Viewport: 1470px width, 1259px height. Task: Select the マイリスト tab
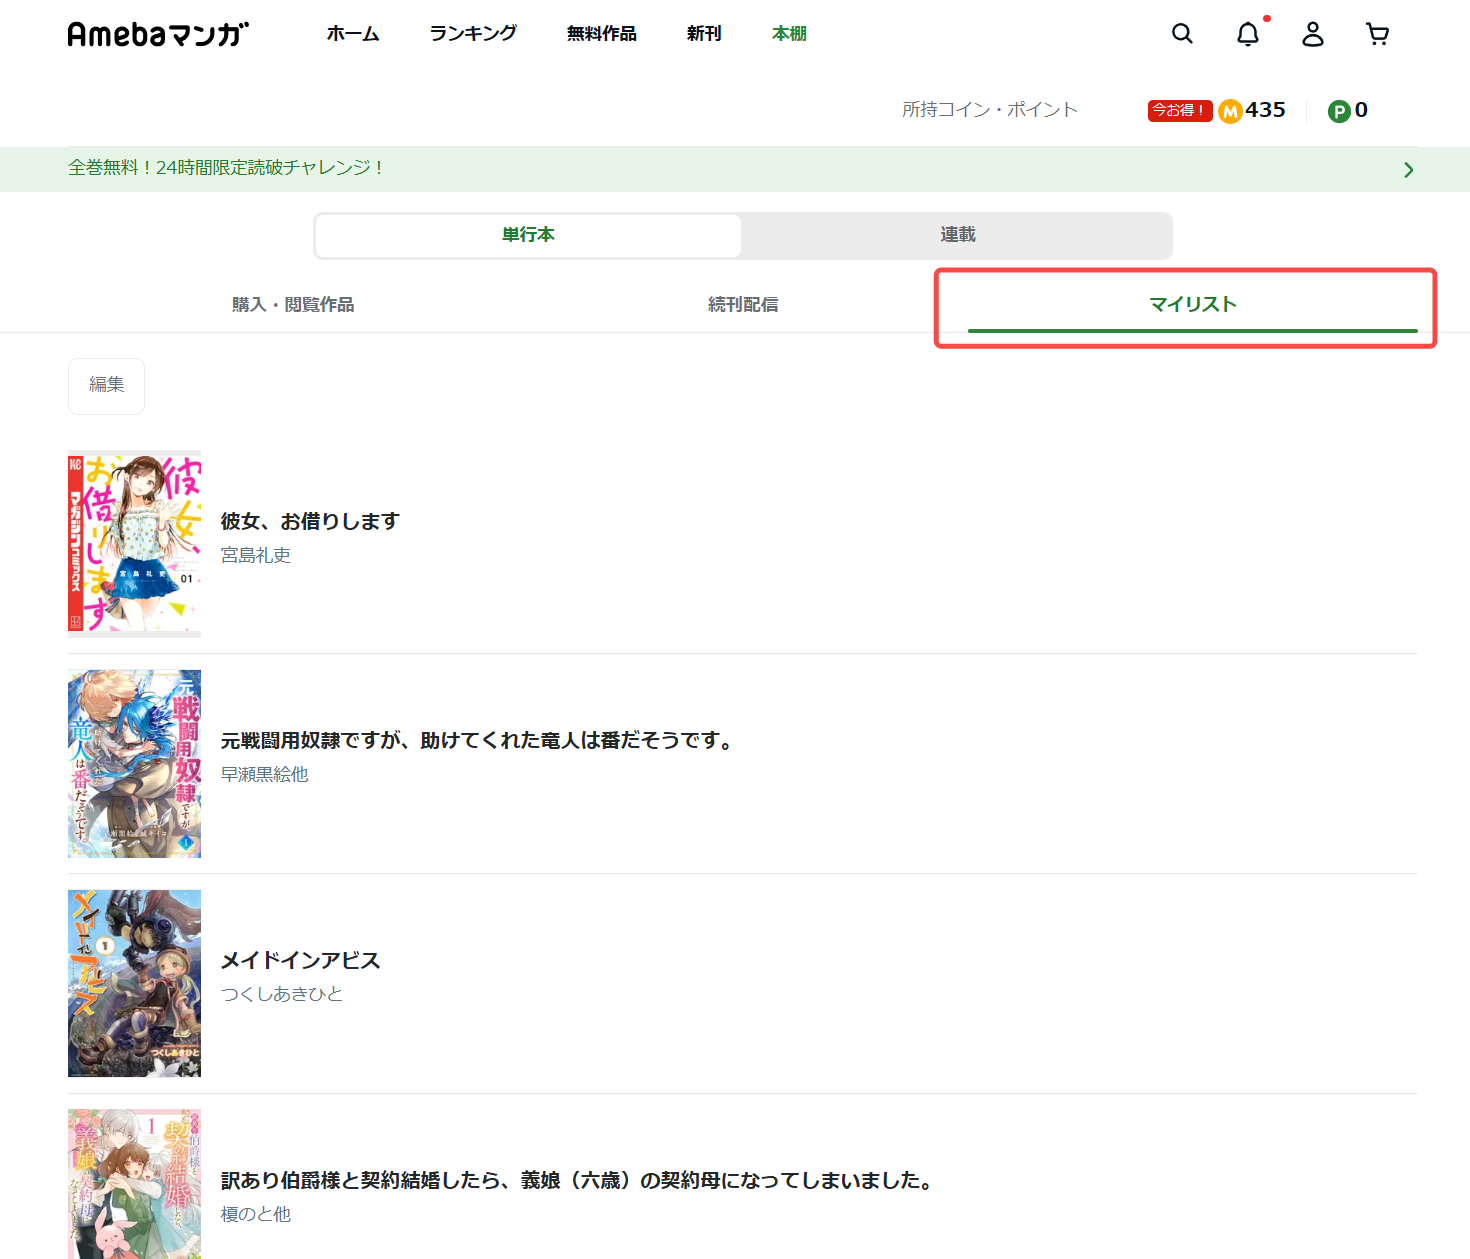tap(1193, 305)
